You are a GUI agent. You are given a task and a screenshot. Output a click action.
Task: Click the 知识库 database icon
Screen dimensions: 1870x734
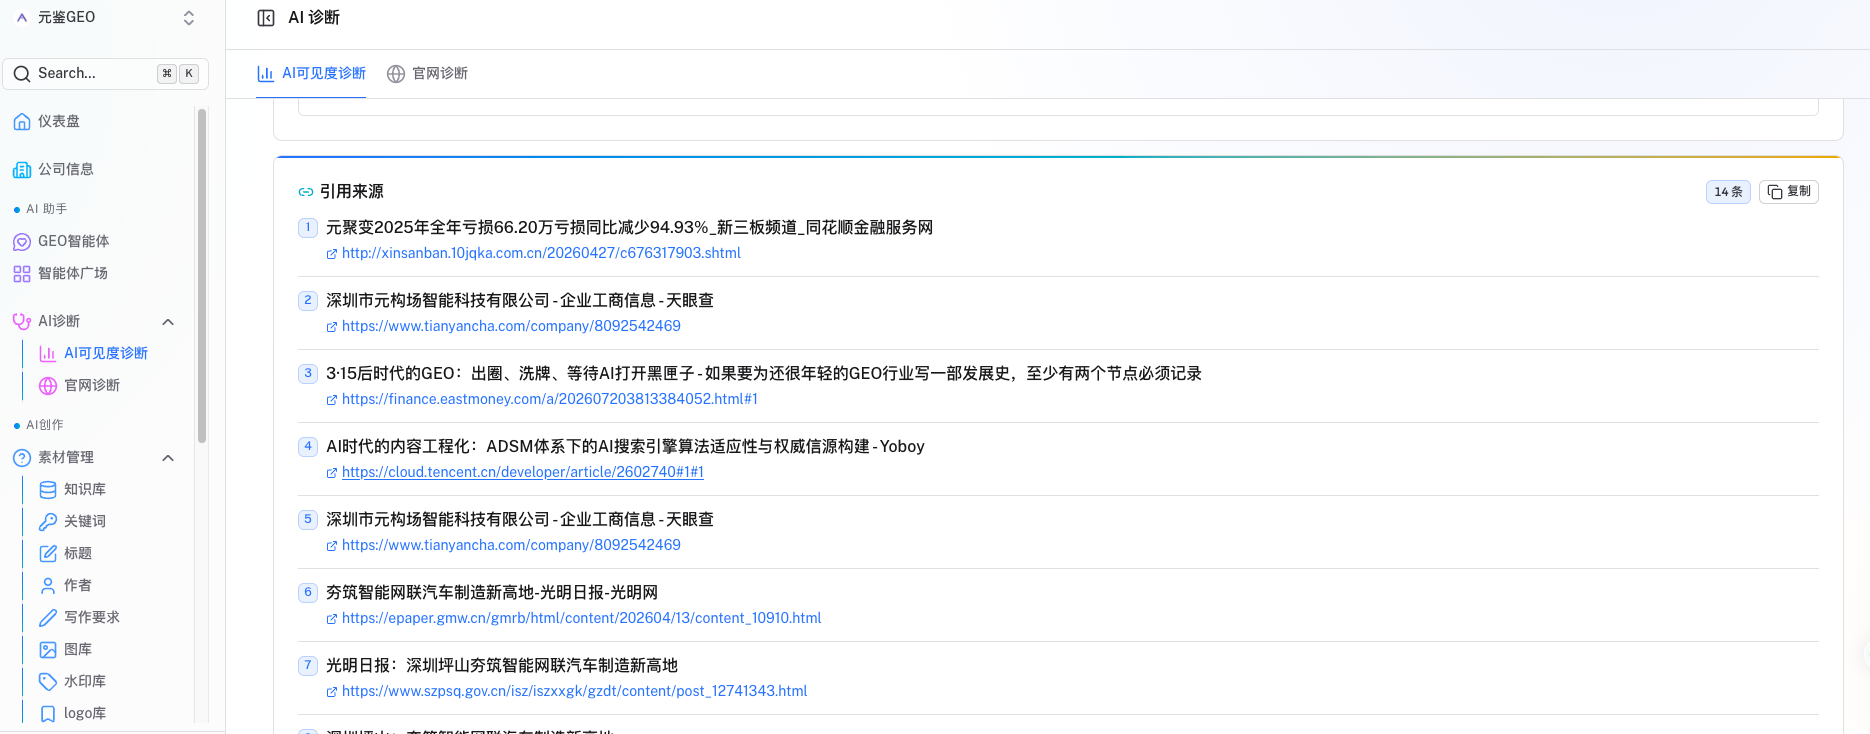48,489
